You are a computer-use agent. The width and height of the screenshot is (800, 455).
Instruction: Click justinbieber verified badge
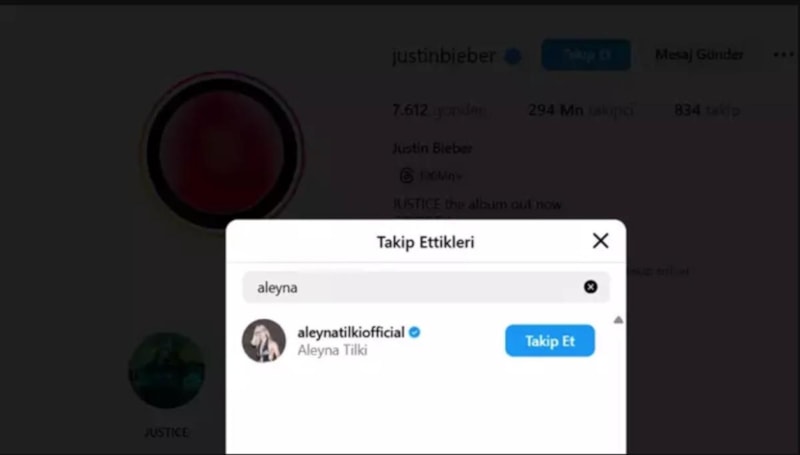513,56
